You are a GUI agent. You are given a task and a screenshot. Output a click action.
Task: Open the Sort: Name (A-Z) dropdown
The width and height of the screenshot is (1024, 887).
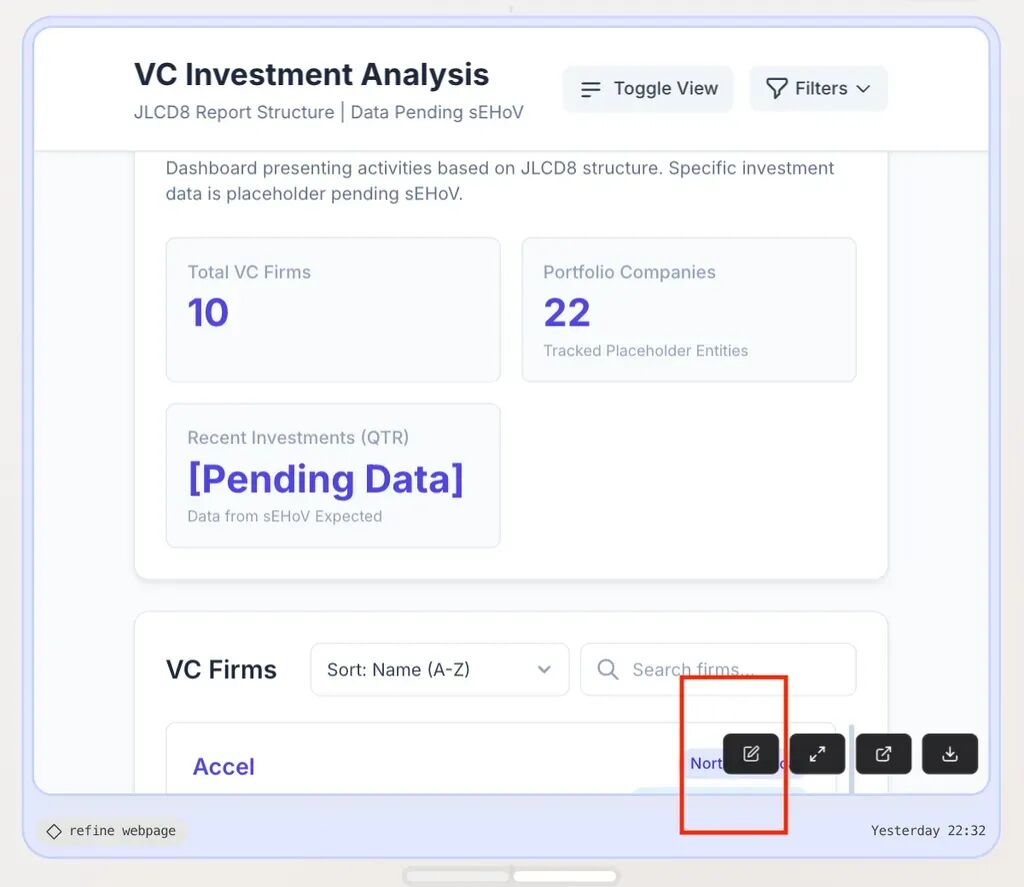(440, 669)
